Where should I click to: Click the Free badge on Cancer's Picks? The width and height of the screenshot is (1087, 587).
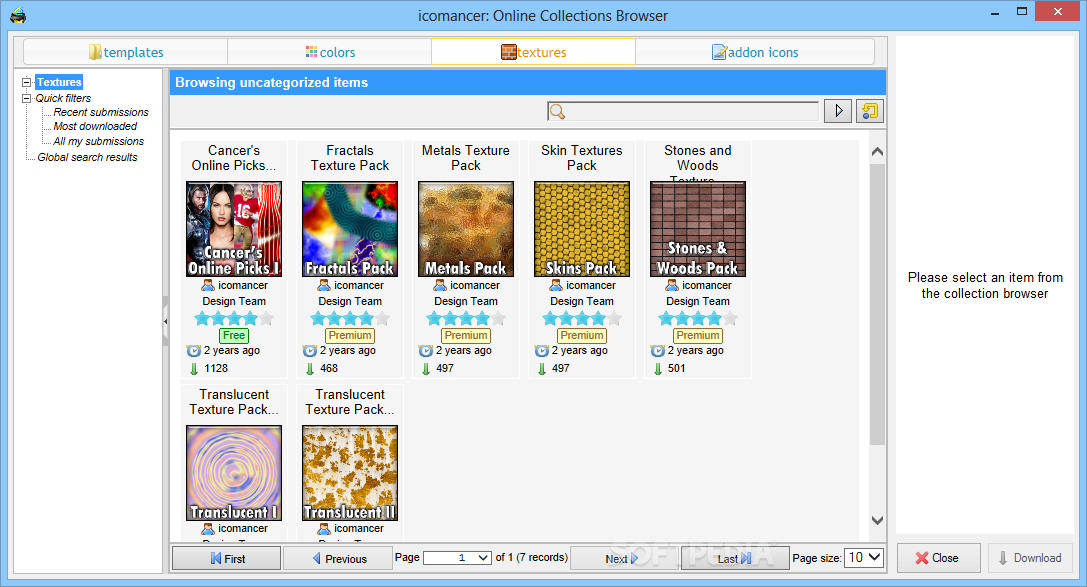pos(234,335)
